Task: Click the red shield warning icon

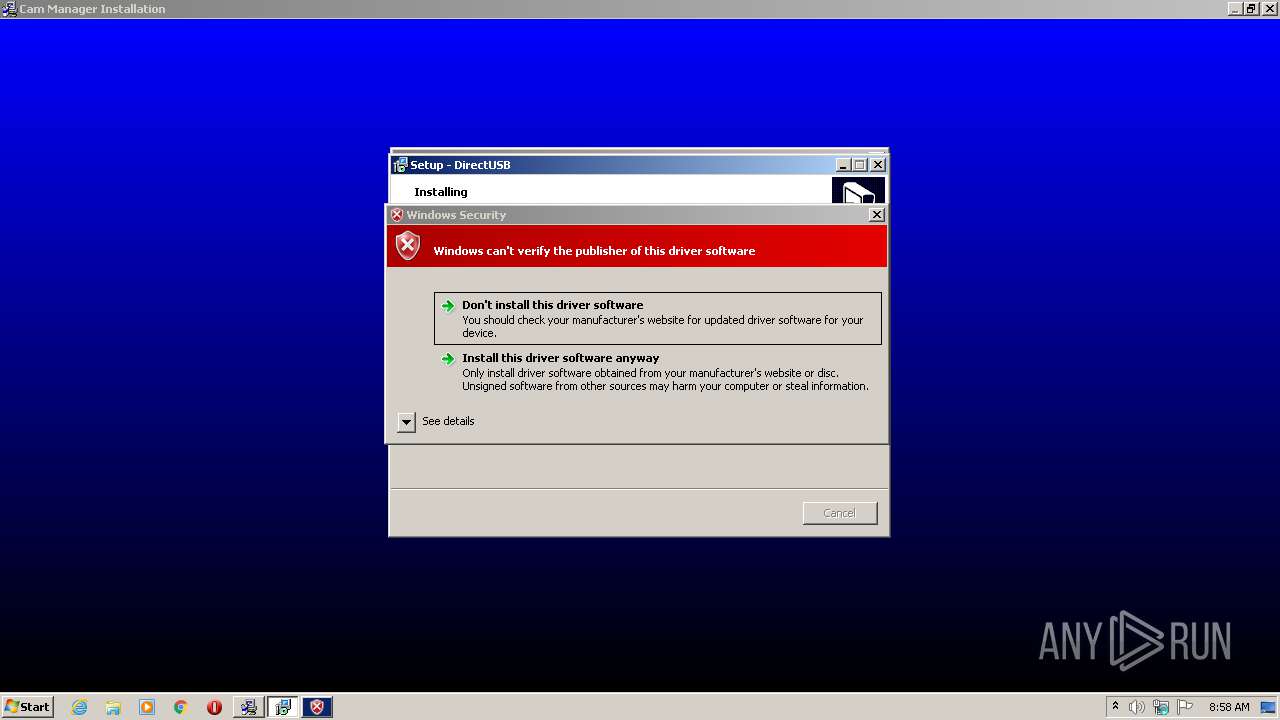Action: 408,246
